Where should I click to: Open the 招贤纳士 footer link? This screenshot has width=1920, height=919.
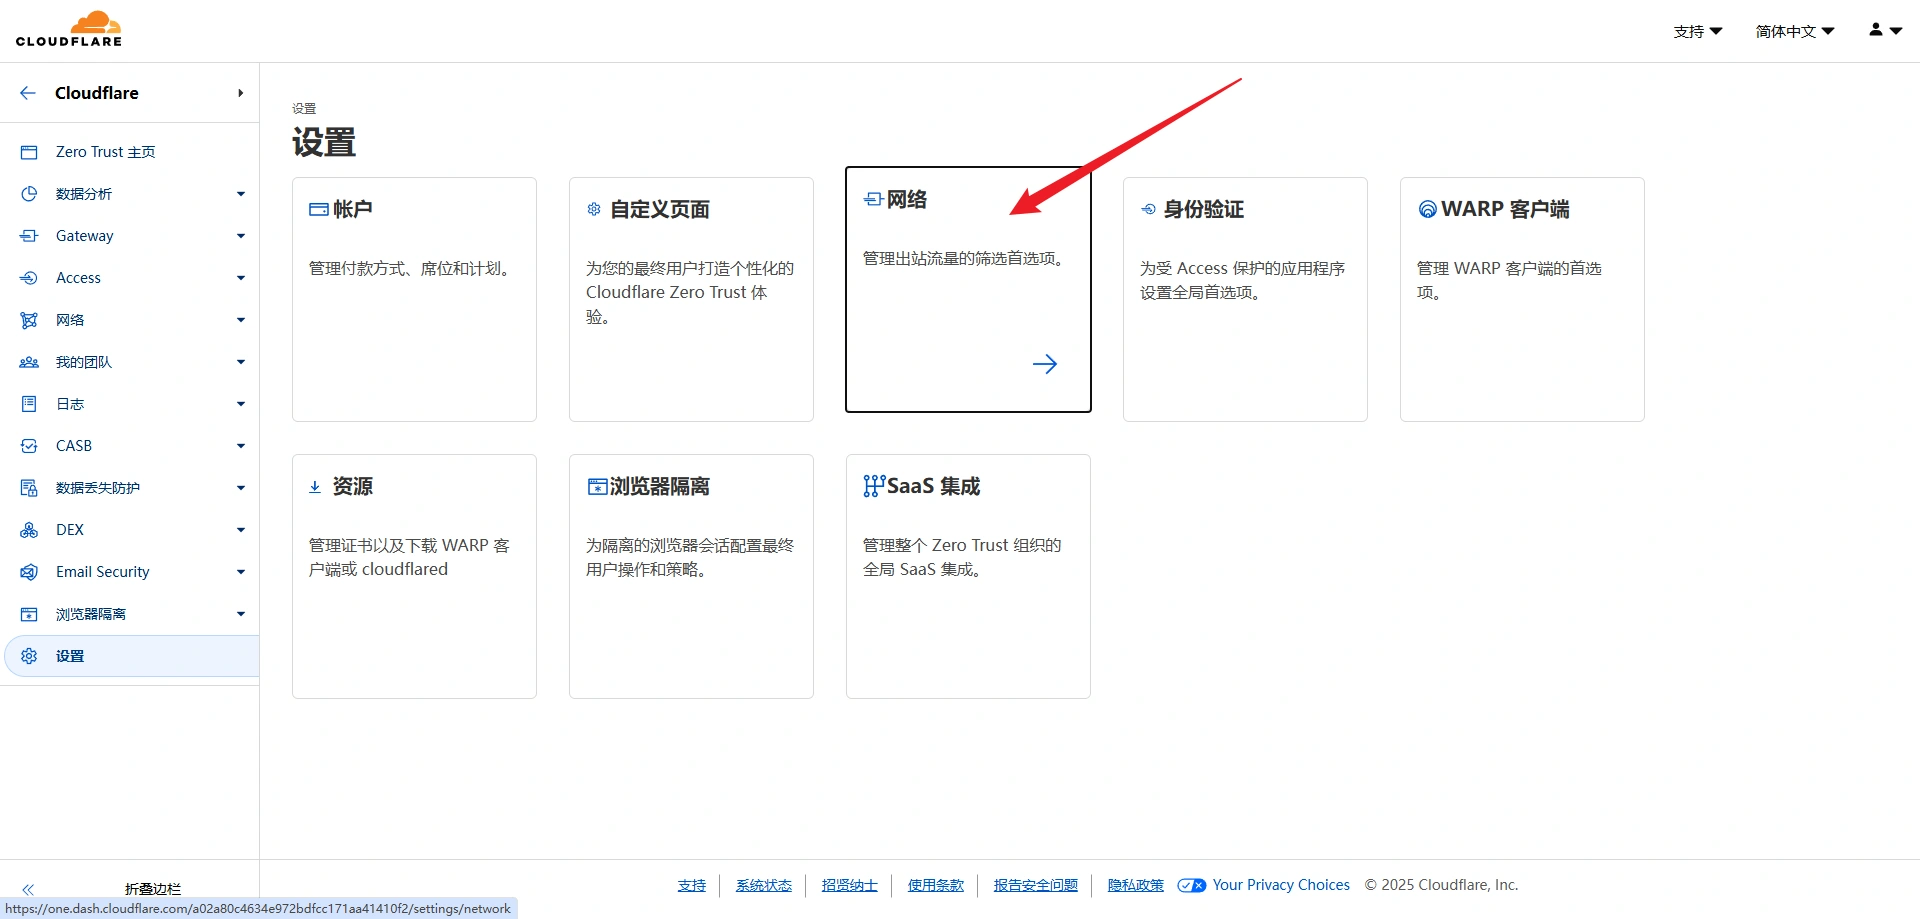(x=850, y=885)
